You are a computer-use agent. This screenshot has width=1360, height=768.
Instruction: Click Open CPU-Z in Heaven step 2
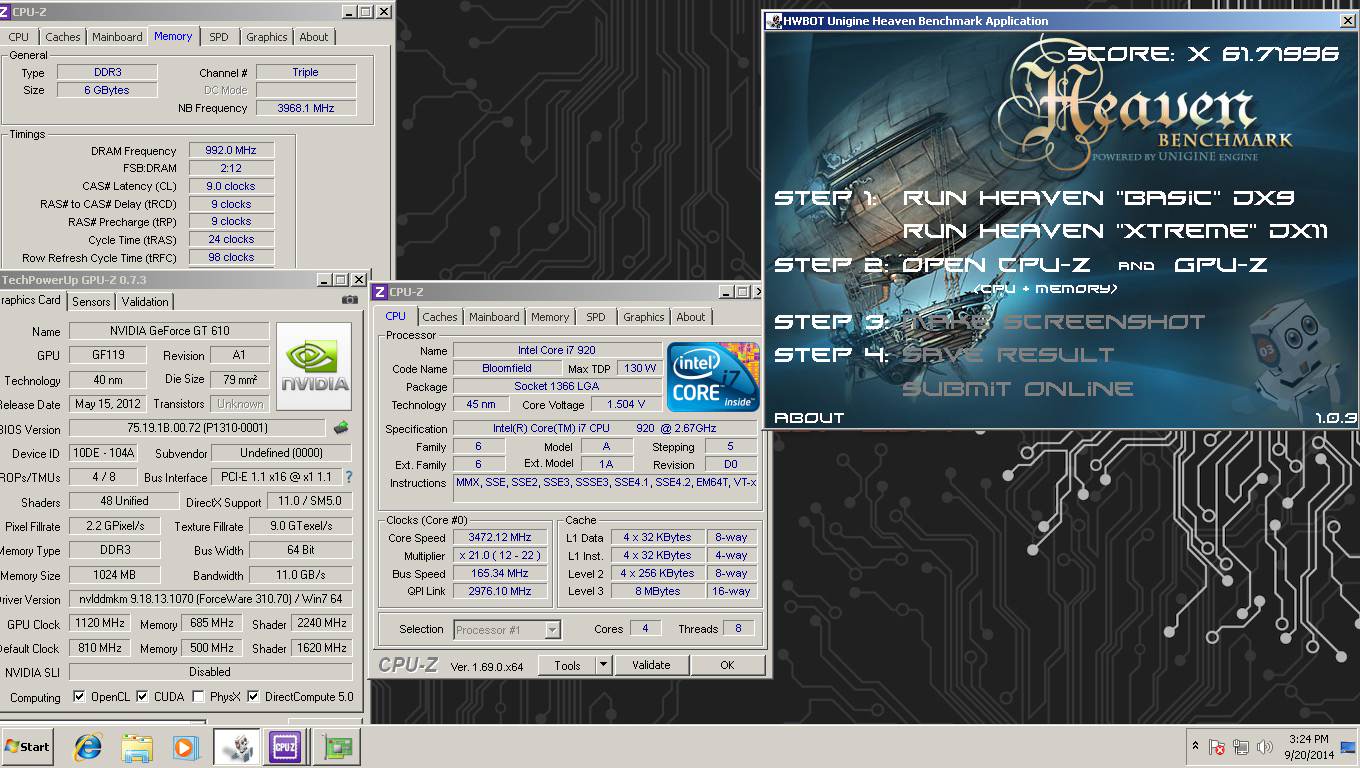[x=996, y=265]
